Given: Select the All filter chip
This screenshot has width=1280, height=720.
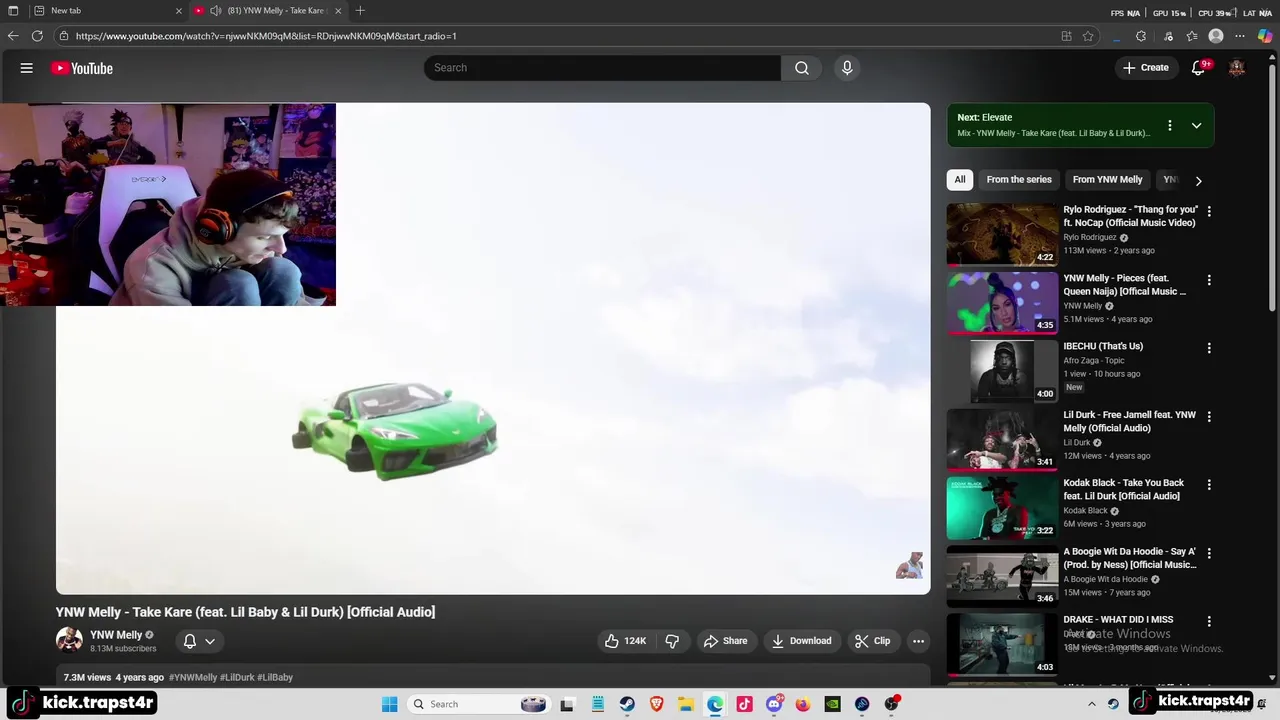Looking at the screenshot, I should pos(960,180).
